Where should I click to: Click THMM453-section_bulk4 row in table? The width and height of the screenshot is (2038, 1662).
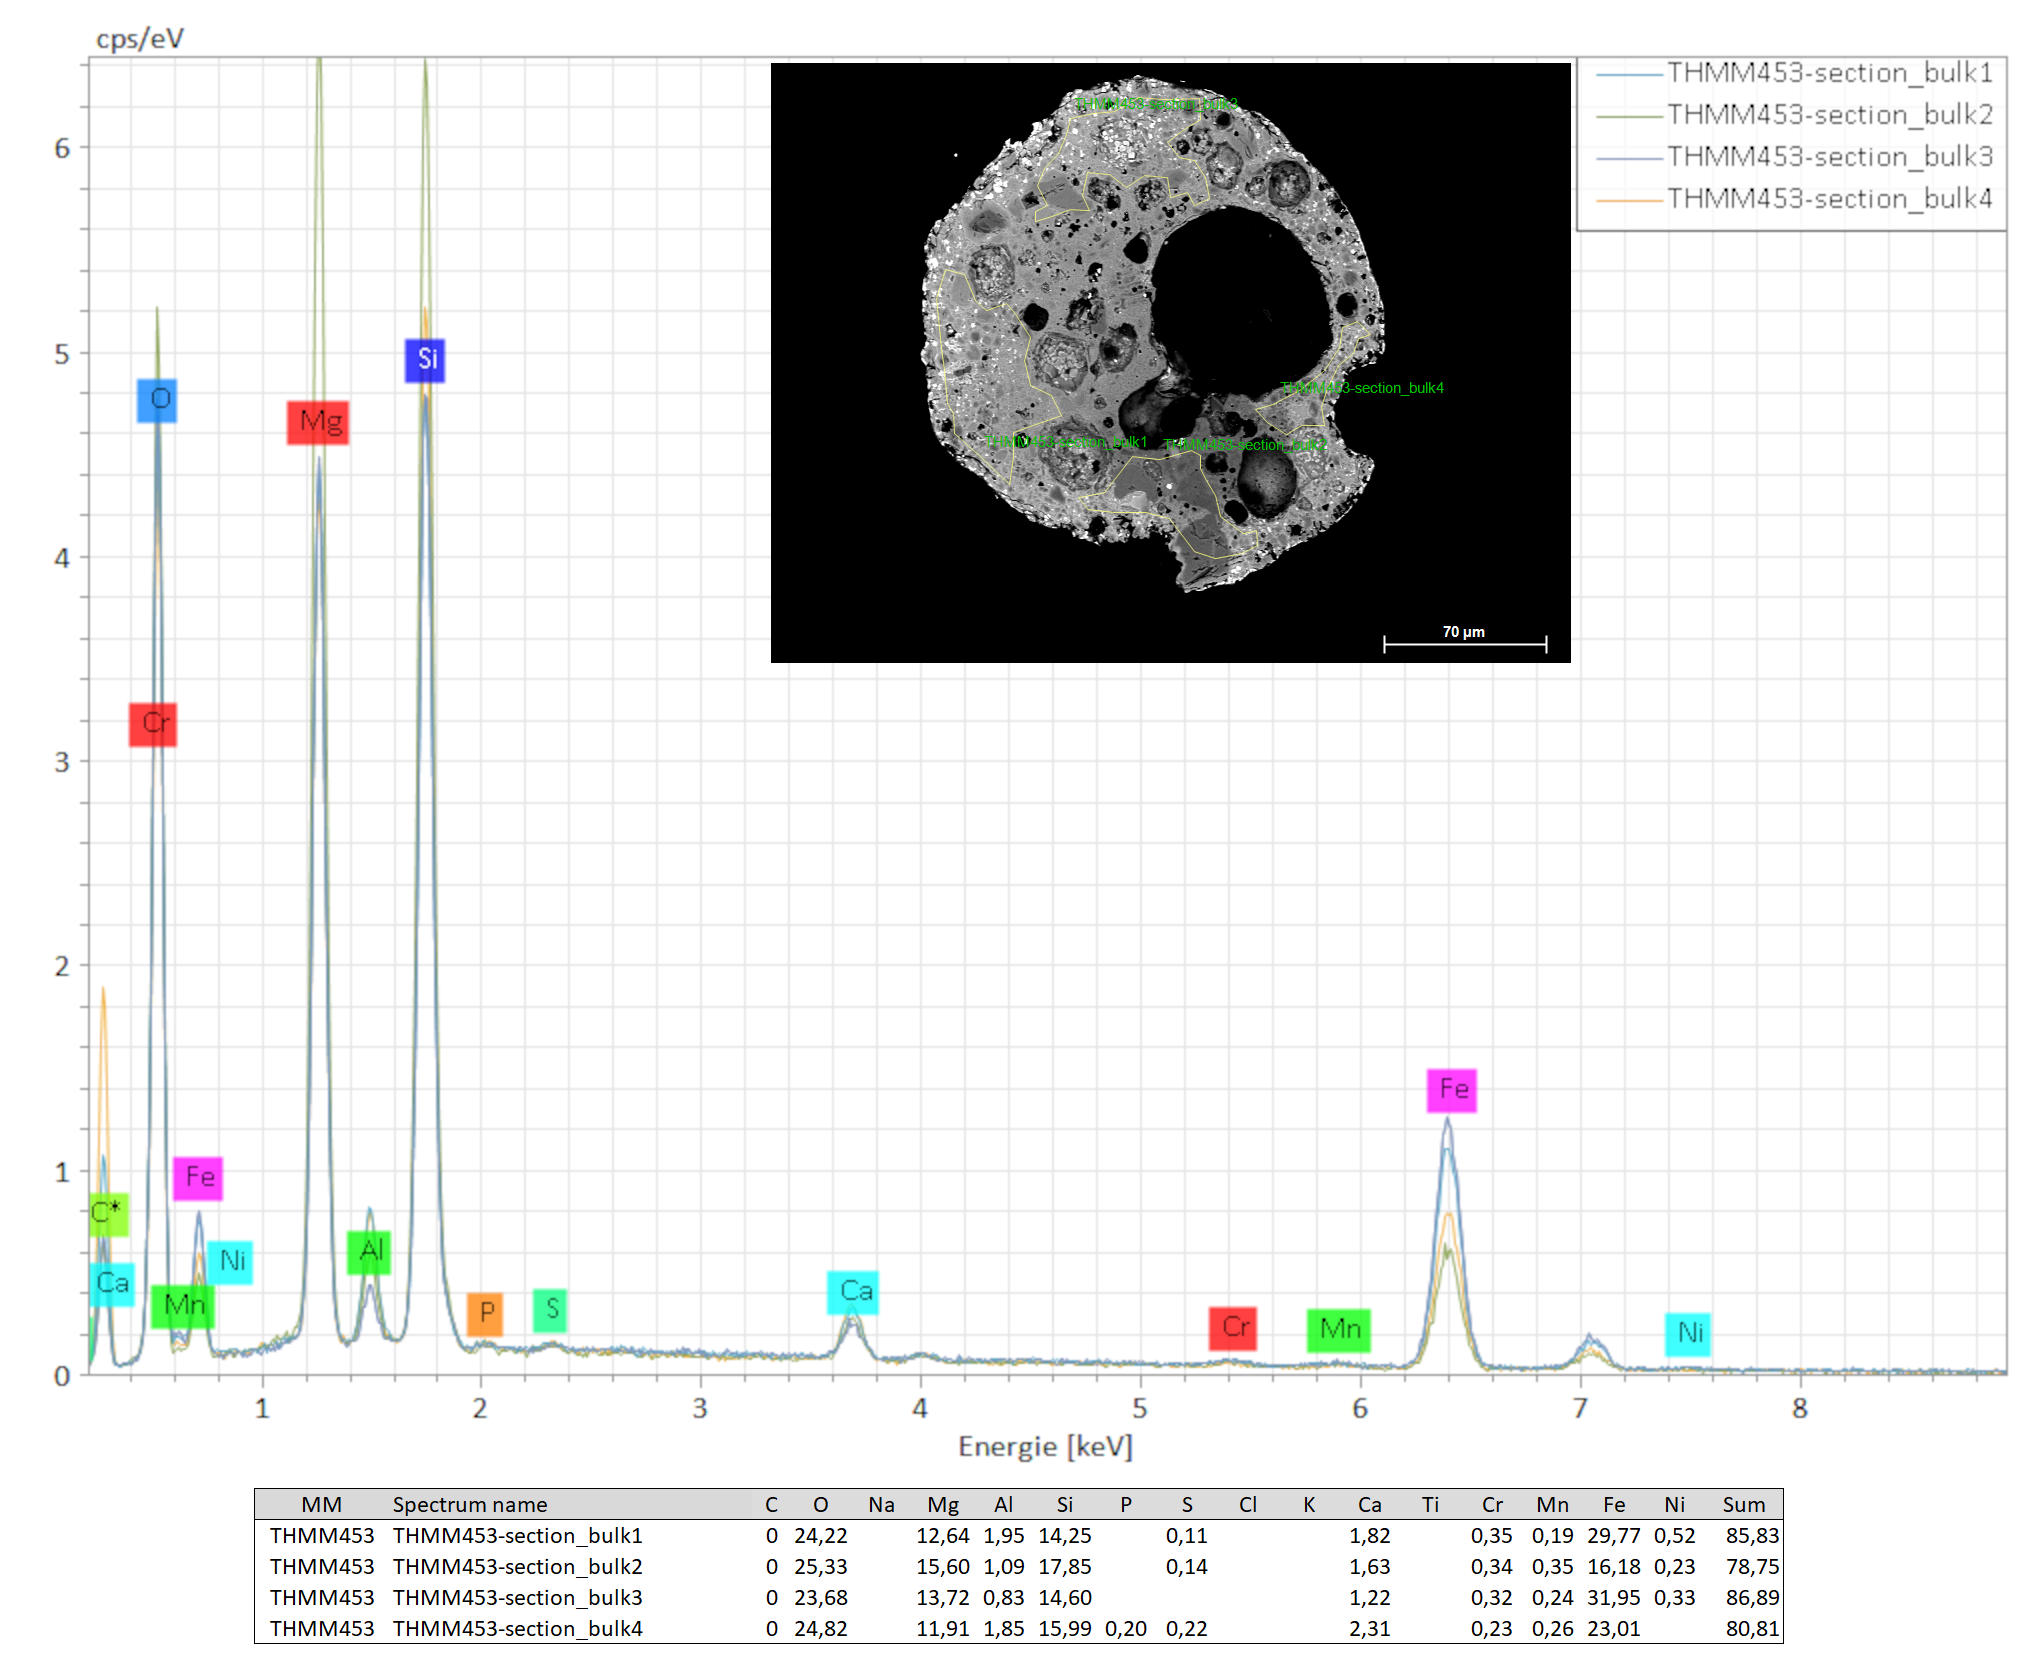click(517, 1628)
